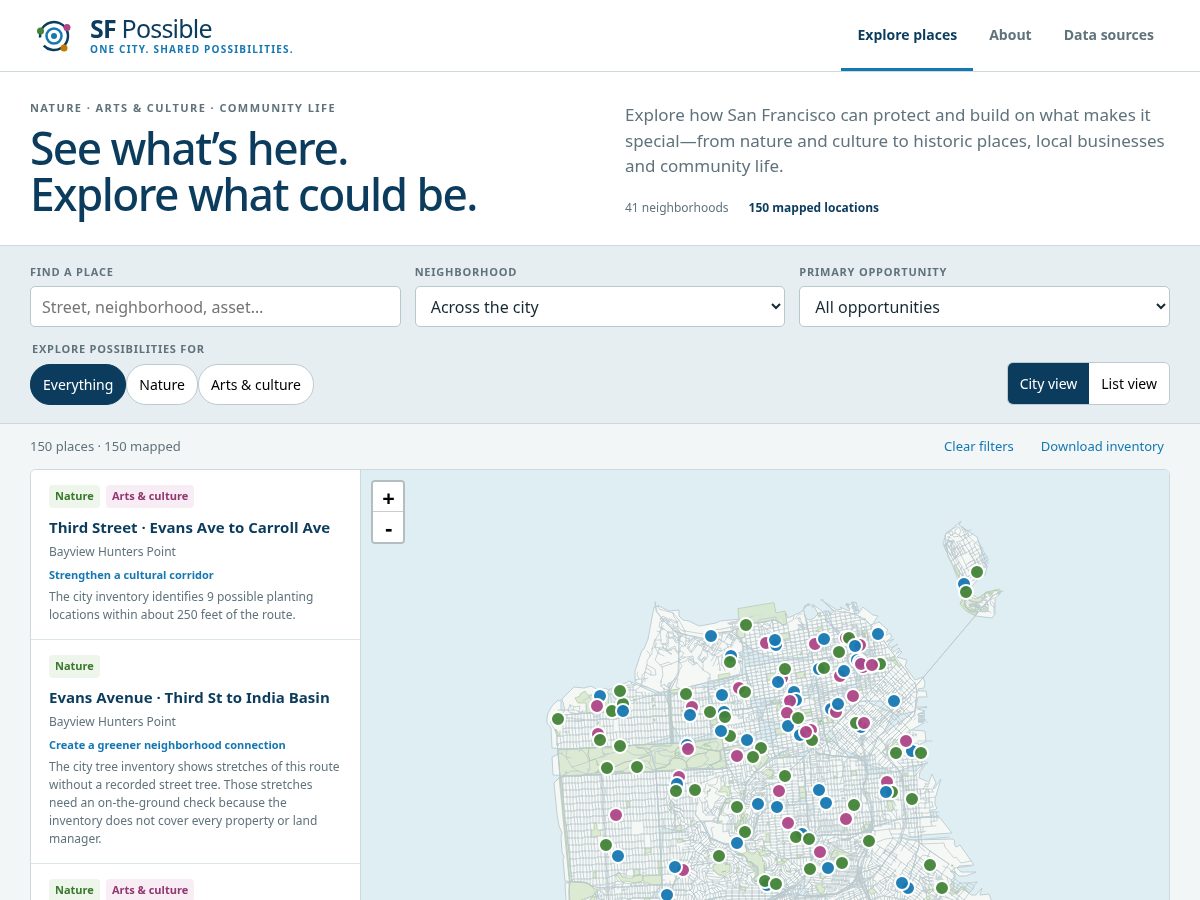The image size is (1200, 900).
Task: Click the SF Possible logo icon
Action: point(53,35)
